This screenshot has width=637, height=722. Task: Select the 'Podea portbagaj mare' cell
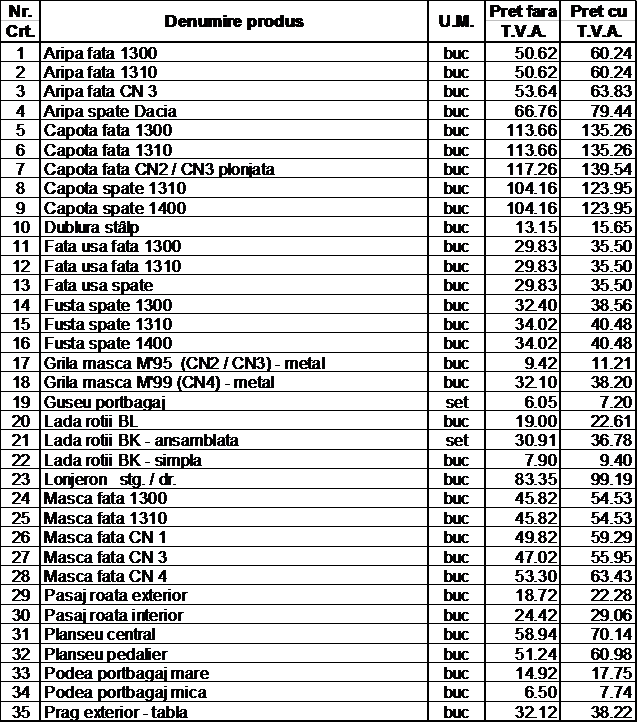point(234,673)
